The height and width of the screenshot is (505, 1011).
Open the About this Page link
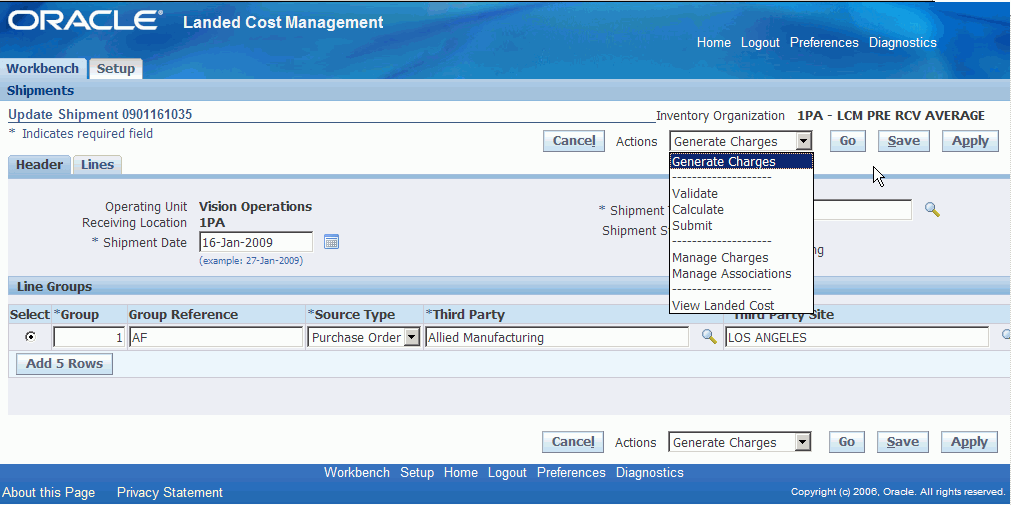point(49,493)
